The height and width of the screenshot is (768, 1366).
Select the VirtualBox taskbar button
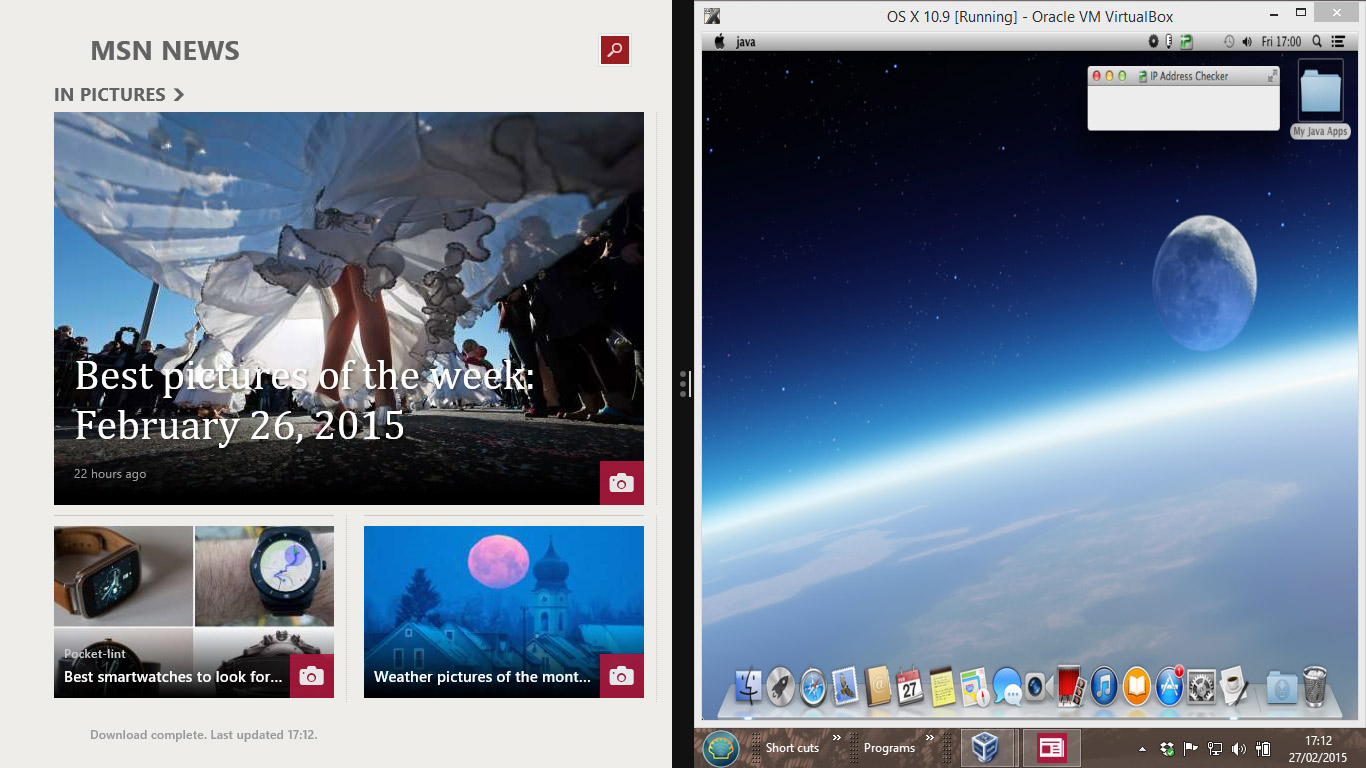pos(987,748)
